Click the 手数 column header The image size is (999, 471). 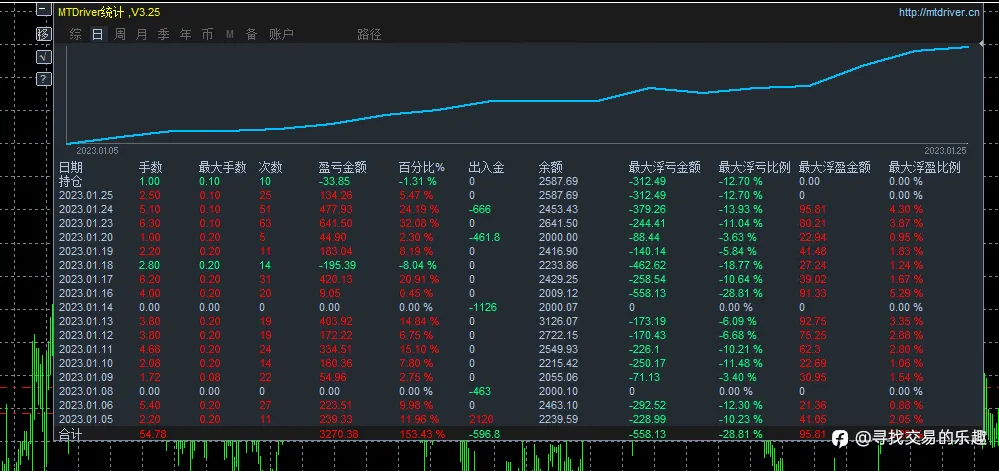pos(151,168)
